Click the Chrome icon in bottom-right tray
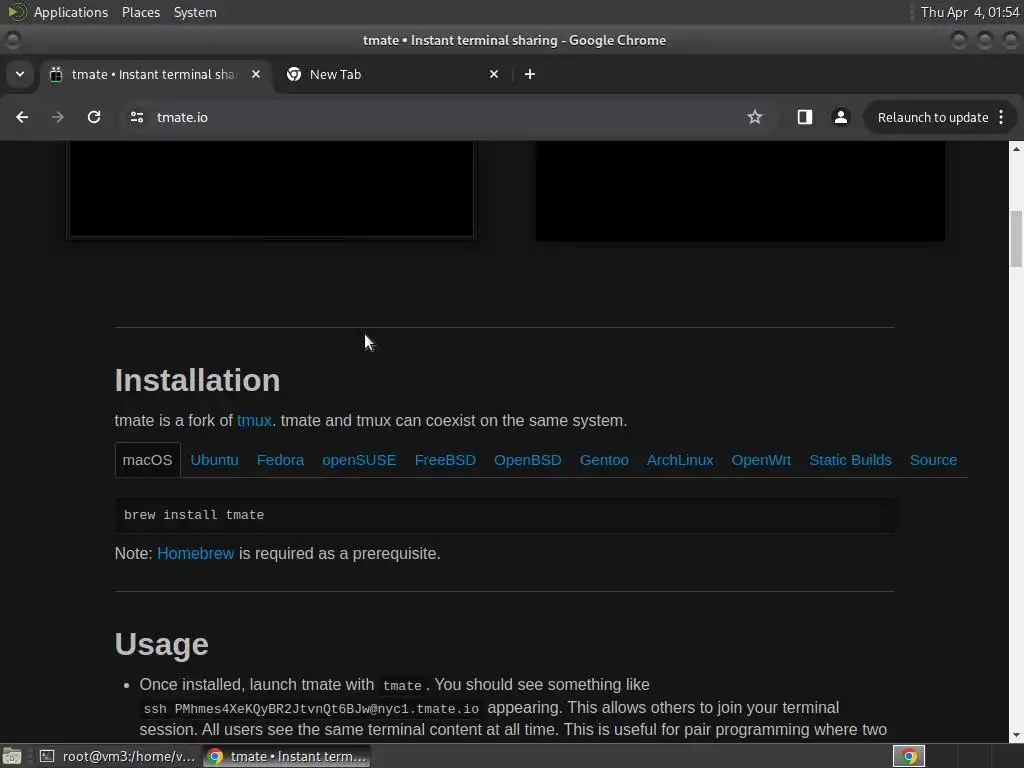Screen dimensions: 1024x768 coord(908,756)
